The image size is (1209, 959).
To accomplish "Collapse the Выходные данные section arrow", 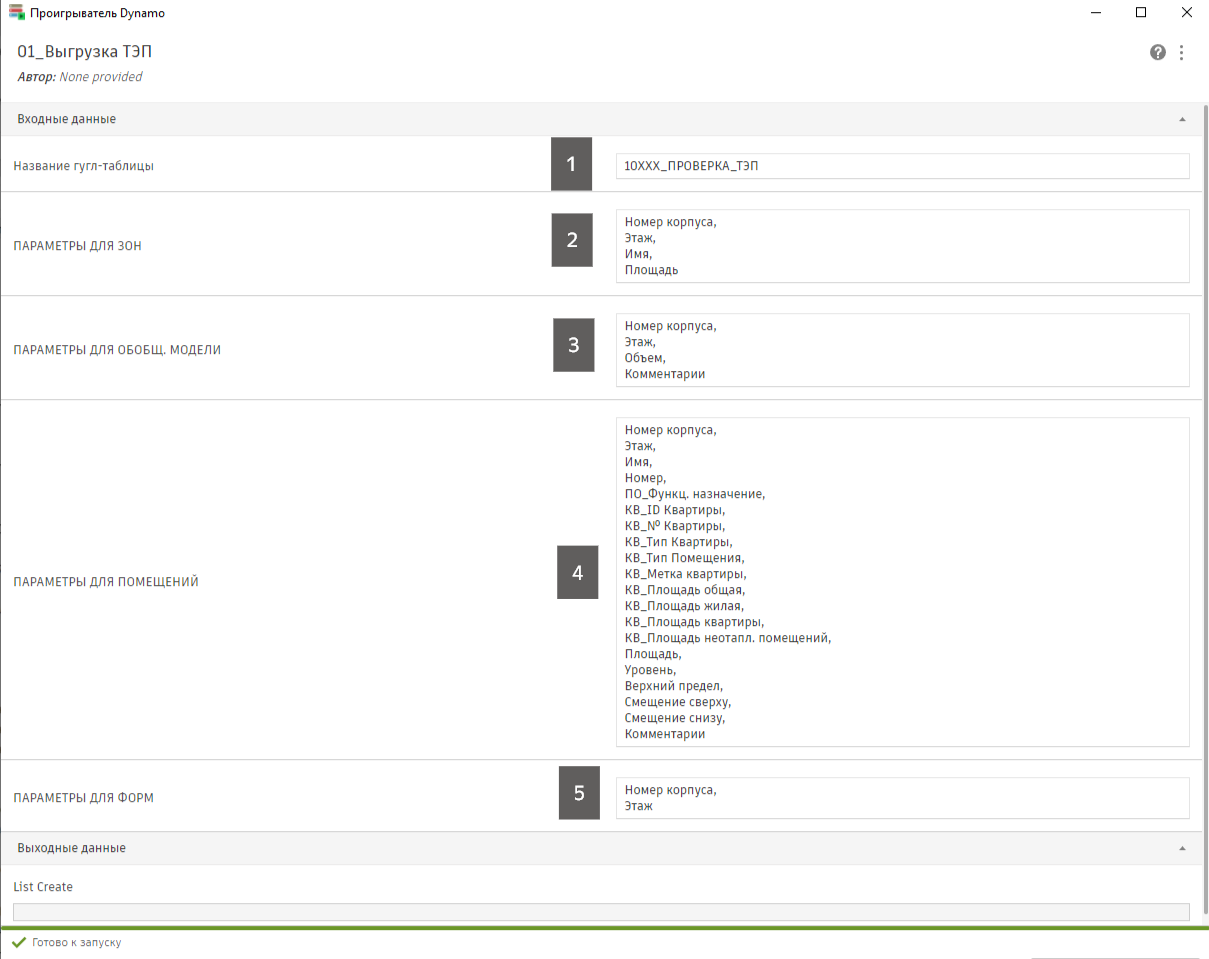I will click(x=1182, y=848).
